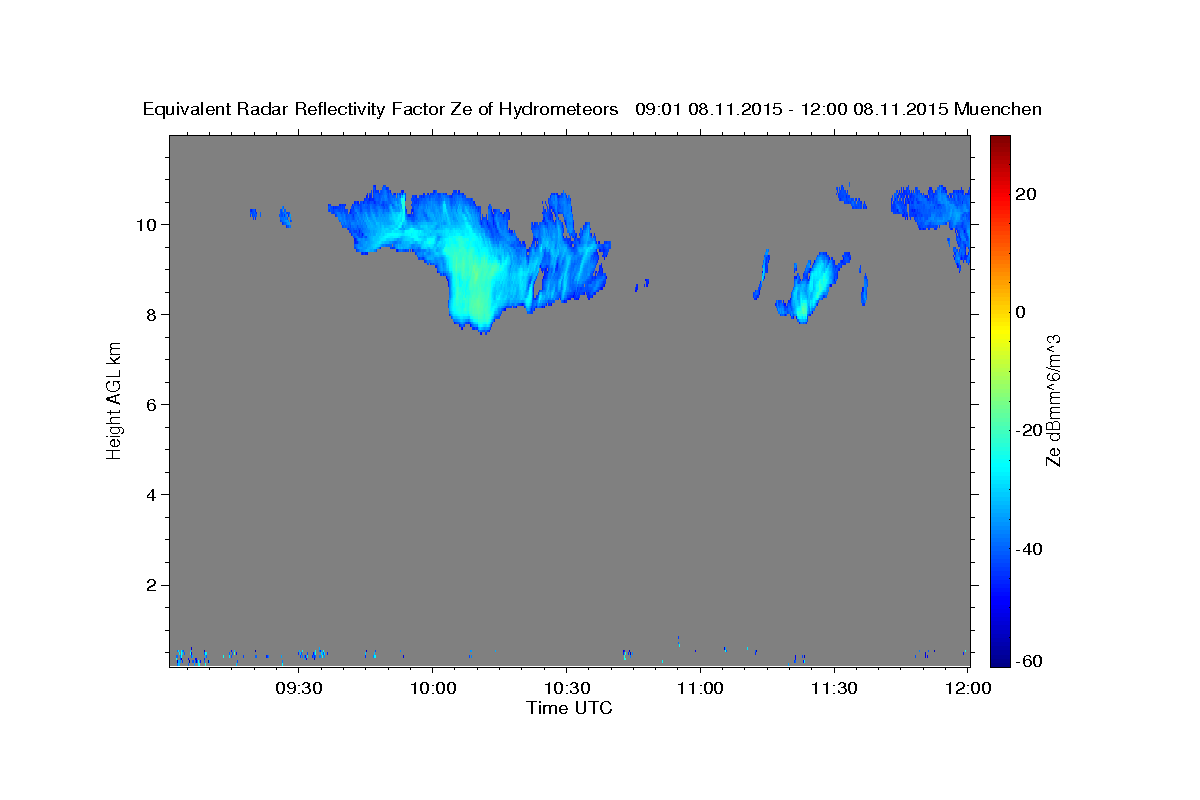Click the colorbar value '-60'
The image size is (1200, 800).
tap(1029, 661)
